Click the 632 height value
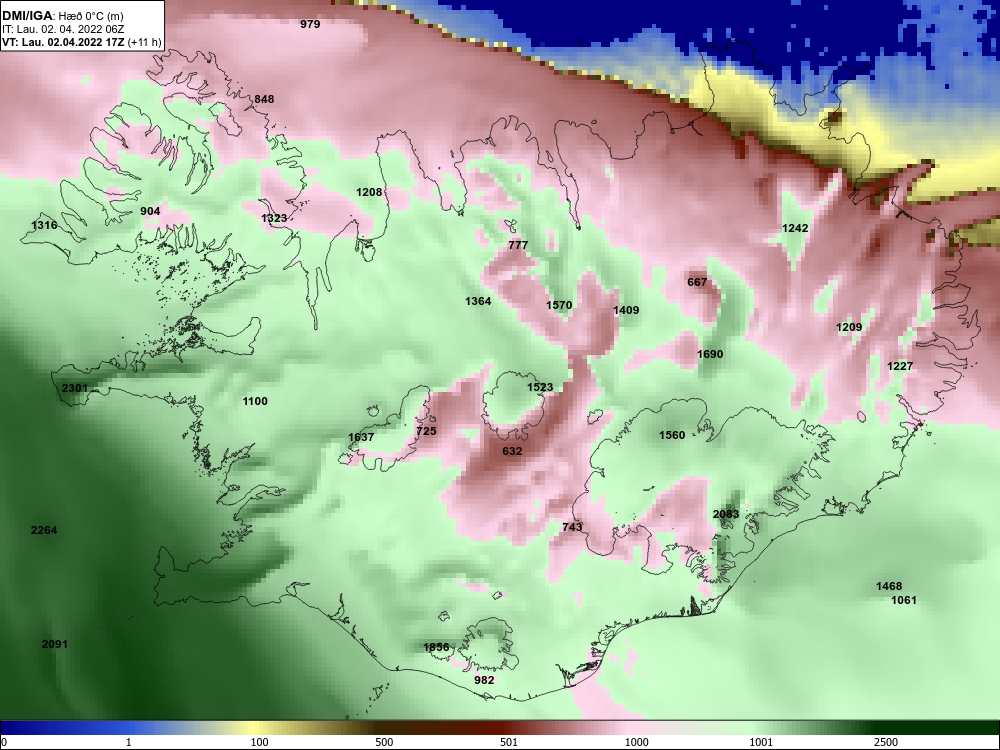 click(512, 451)
